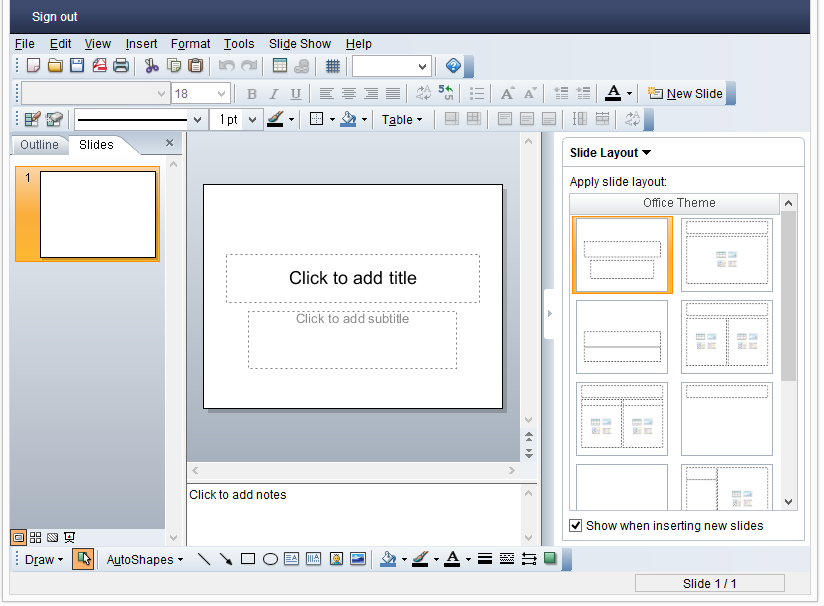Click the Paste clipboard icon
This screenshot has width=824, height=606.
pyautogui.click(x=195, y=66)
